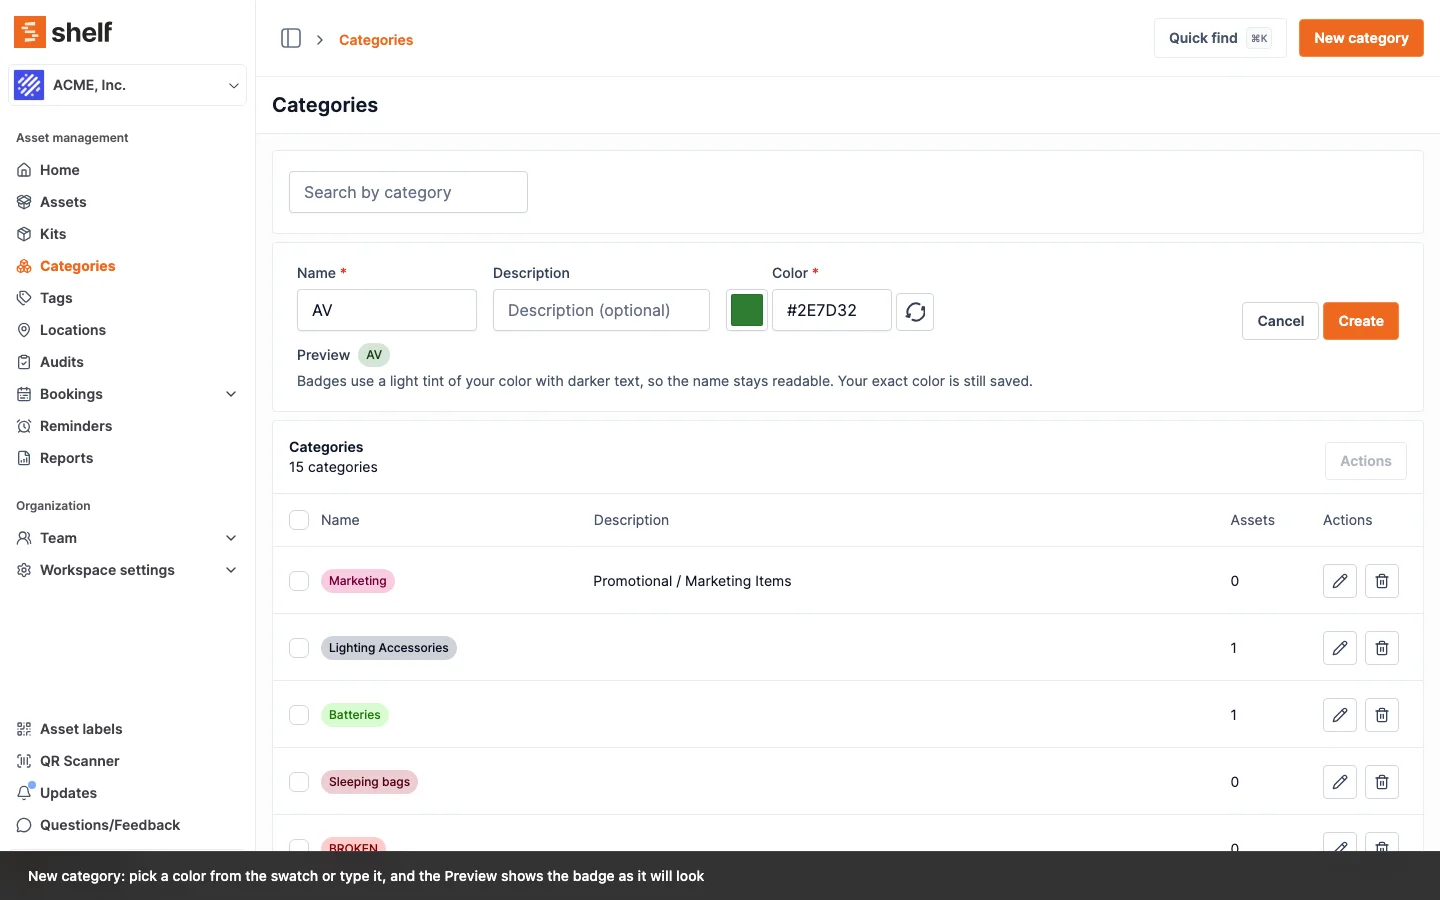Check the Lighting Accessories row checkbox
The width and height of the screenshot is (1440, 900).
(299, 648)
